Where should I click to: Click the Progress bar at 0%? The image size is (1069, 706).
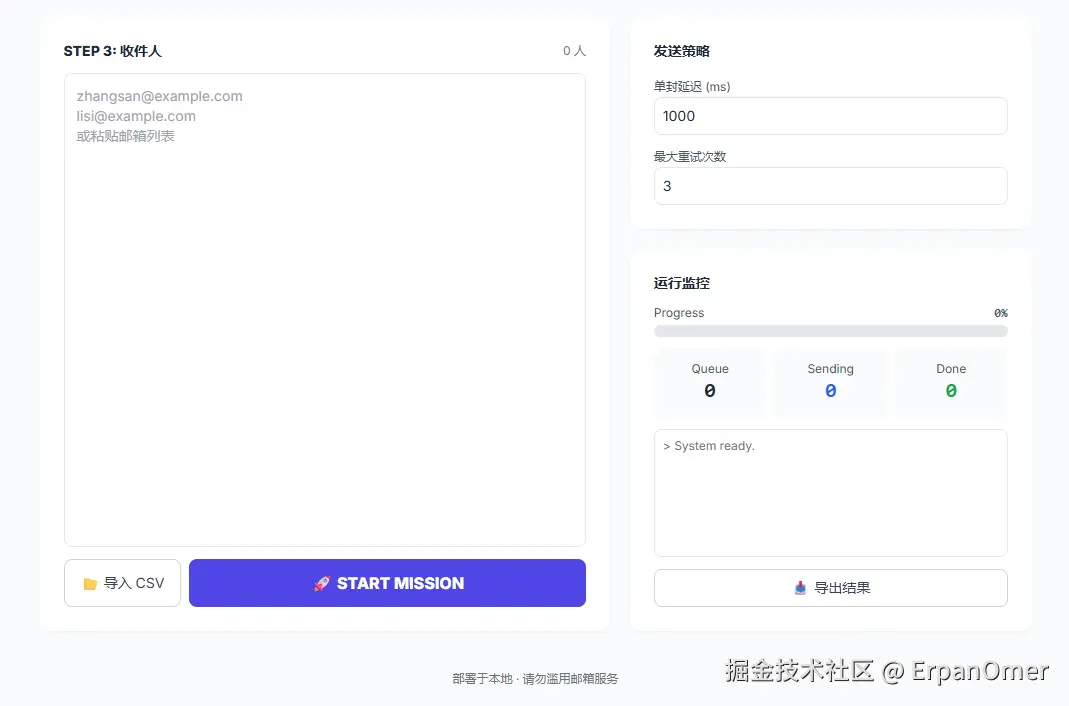830,331
